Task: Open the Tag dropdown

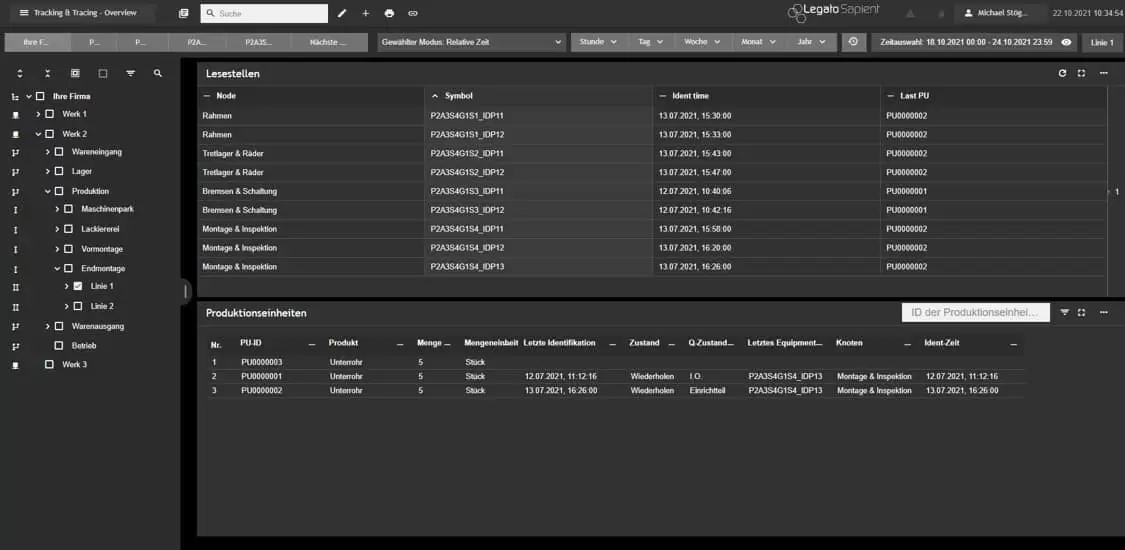Action: 651,42
